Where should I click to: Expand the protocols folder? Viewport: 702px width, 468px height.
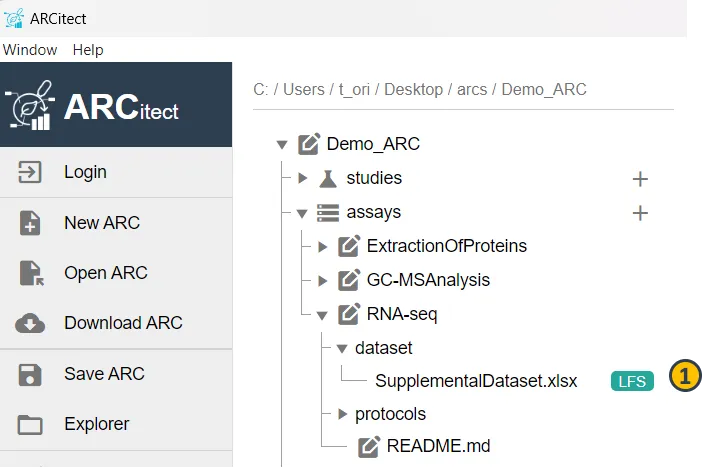pos(342,414)
